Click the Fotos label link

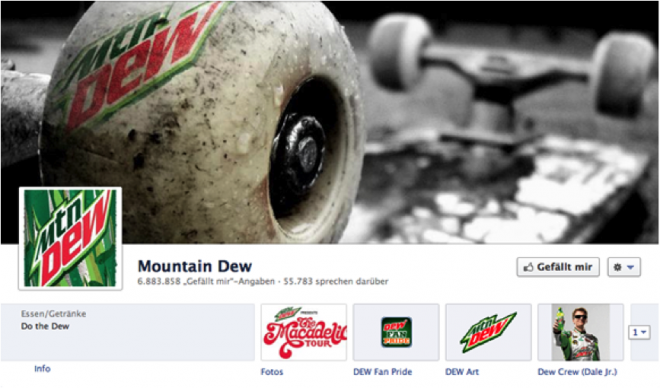[x=272, y=372]
